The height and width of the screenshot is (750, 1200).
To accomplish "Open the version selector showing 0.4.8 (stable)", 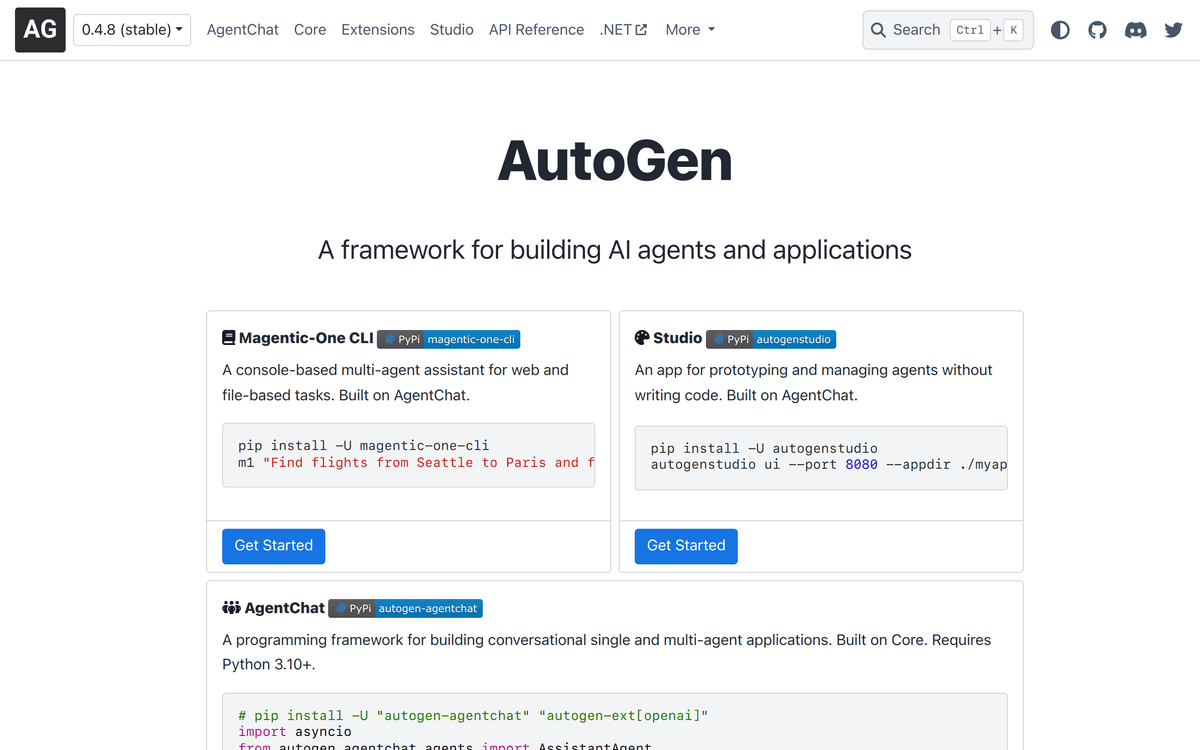I will click(x=132, y=29).
